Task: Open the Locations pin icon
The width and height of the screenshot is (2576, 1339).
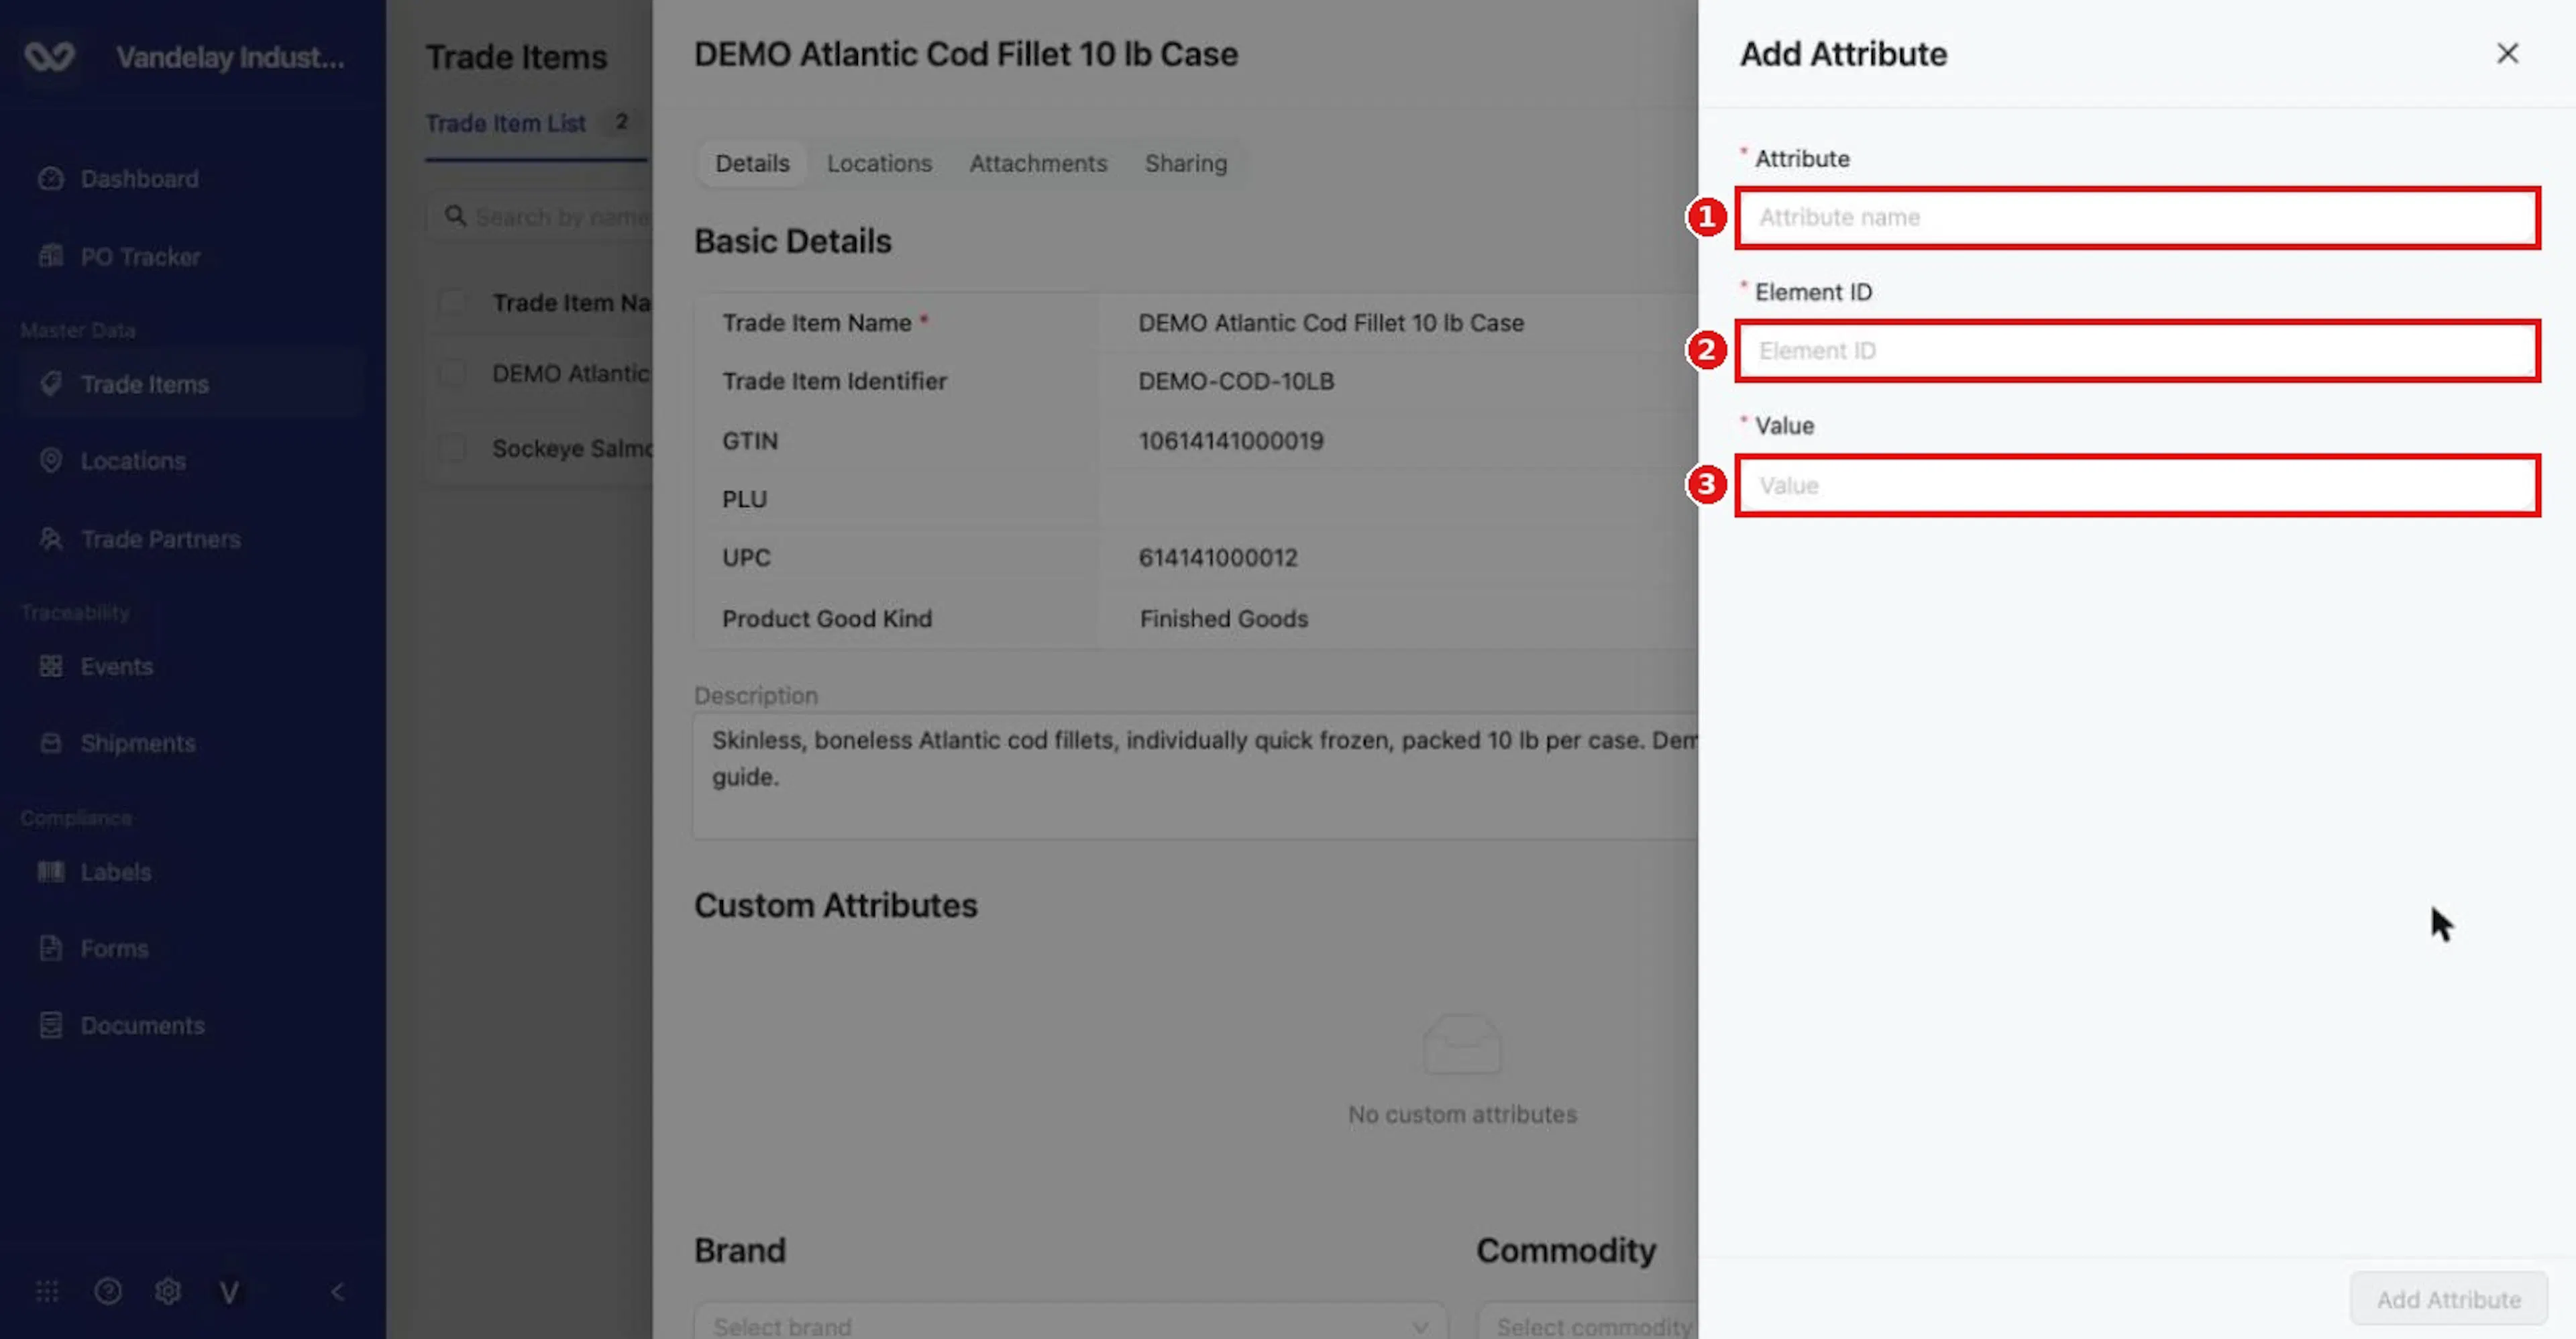Action: pos(51,461)
